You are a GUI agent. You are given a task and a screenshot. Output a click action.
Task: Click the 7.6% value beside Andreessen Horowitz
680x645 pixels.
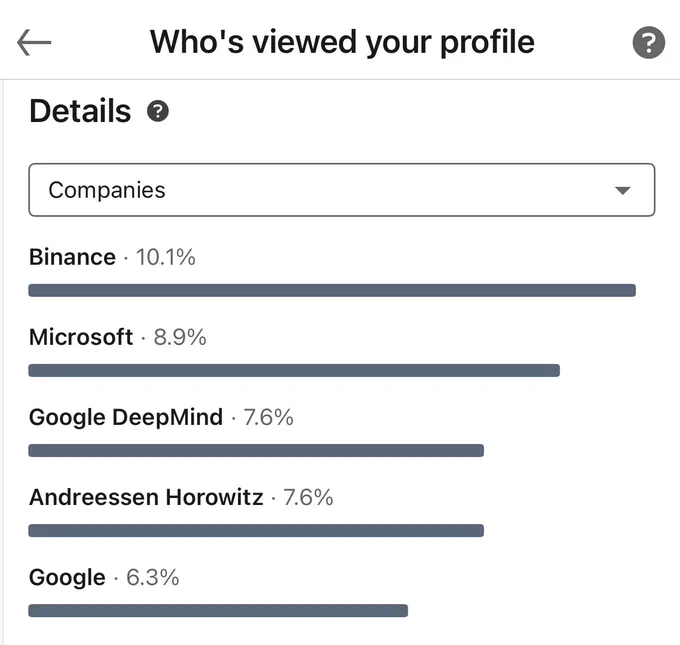(x=308, y=497)
